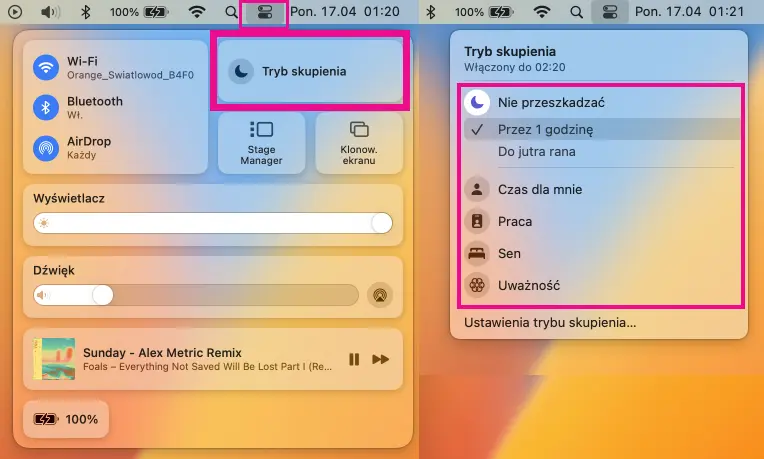Screen dimensions: 764x459
Task: Select the Praca focus mode
Action: point(515,221)
